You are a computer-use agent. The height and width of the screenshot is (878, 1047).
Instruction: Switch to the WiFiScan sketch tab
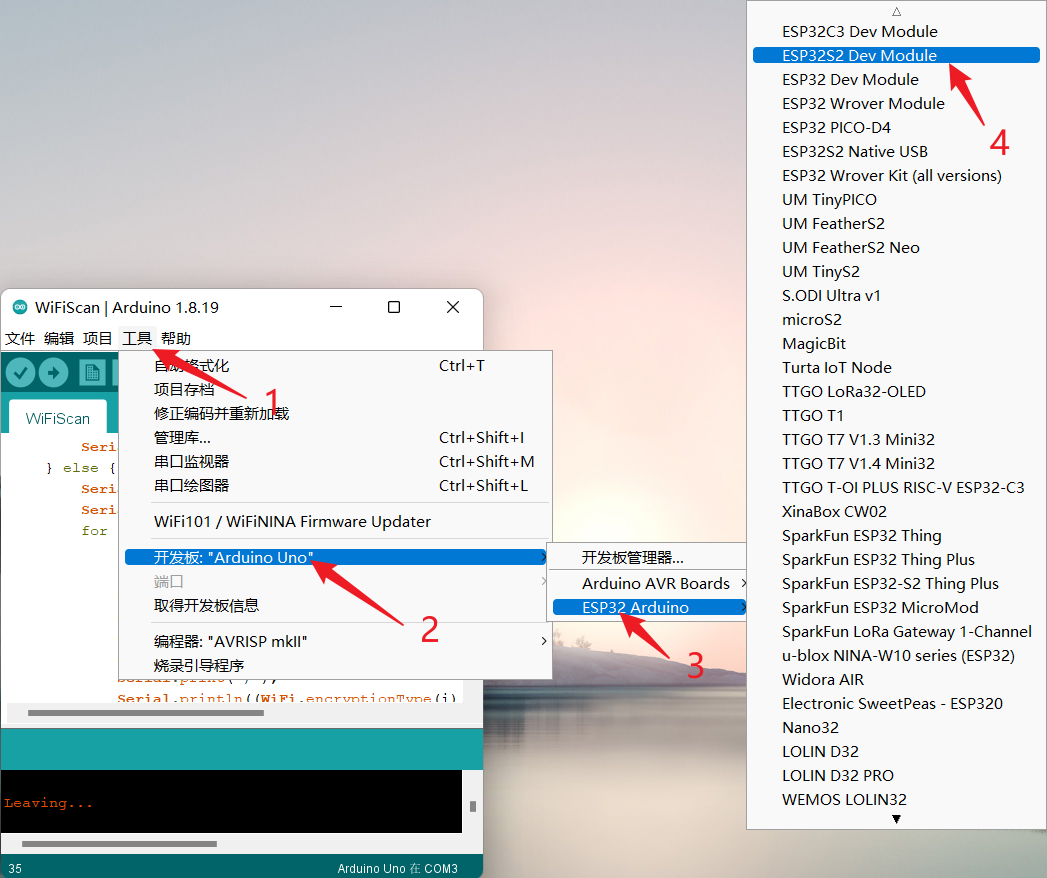coord(57,419)
